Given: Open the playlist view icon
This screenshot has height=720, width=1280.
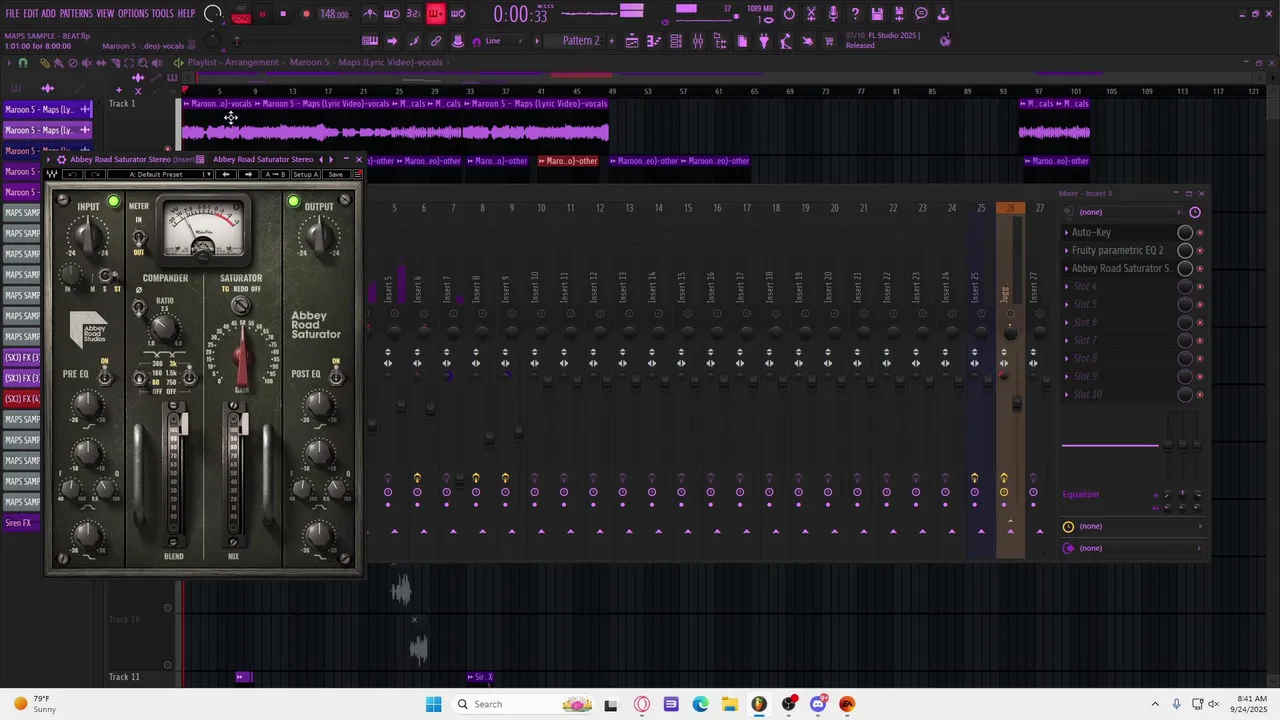Looking at the screenshot, I should (632, 41).
